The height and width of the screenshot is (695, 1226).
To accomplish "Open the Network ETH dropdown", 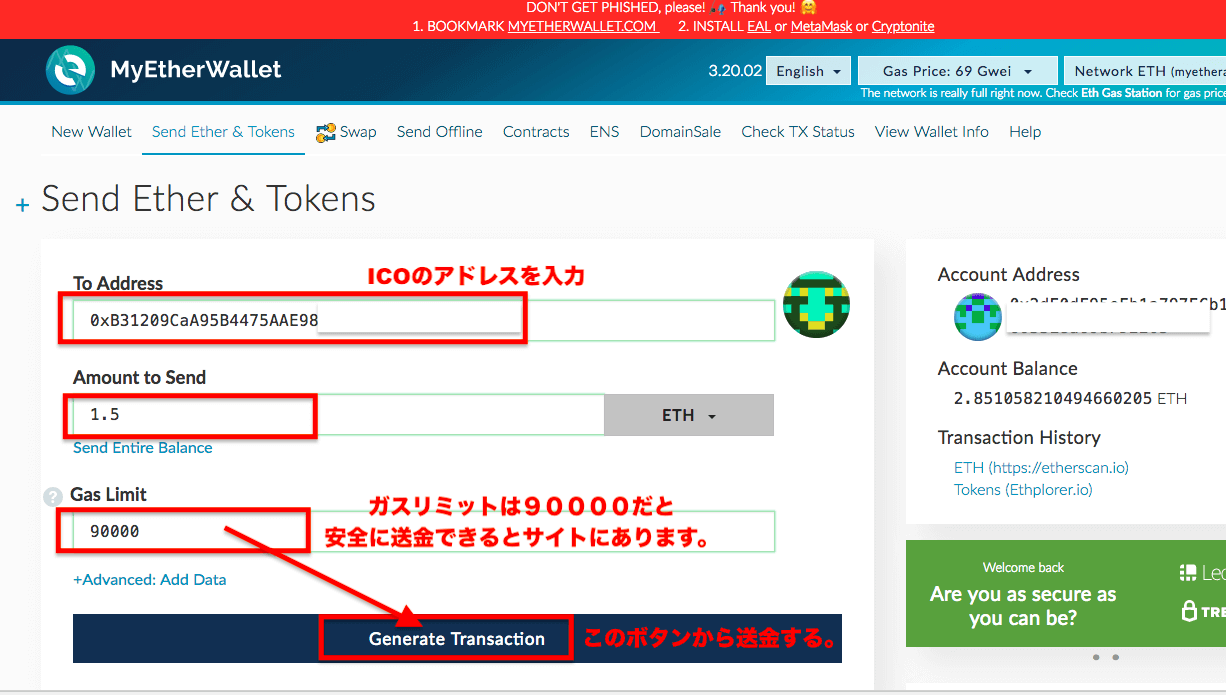I will coord(1145,71).
